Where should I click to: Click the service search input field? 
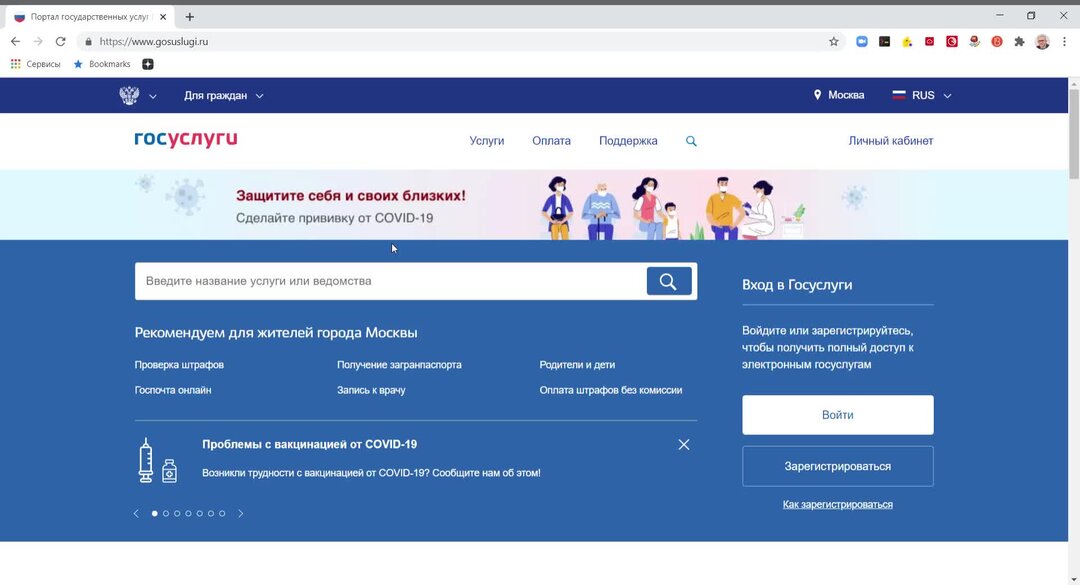(390, 281)
